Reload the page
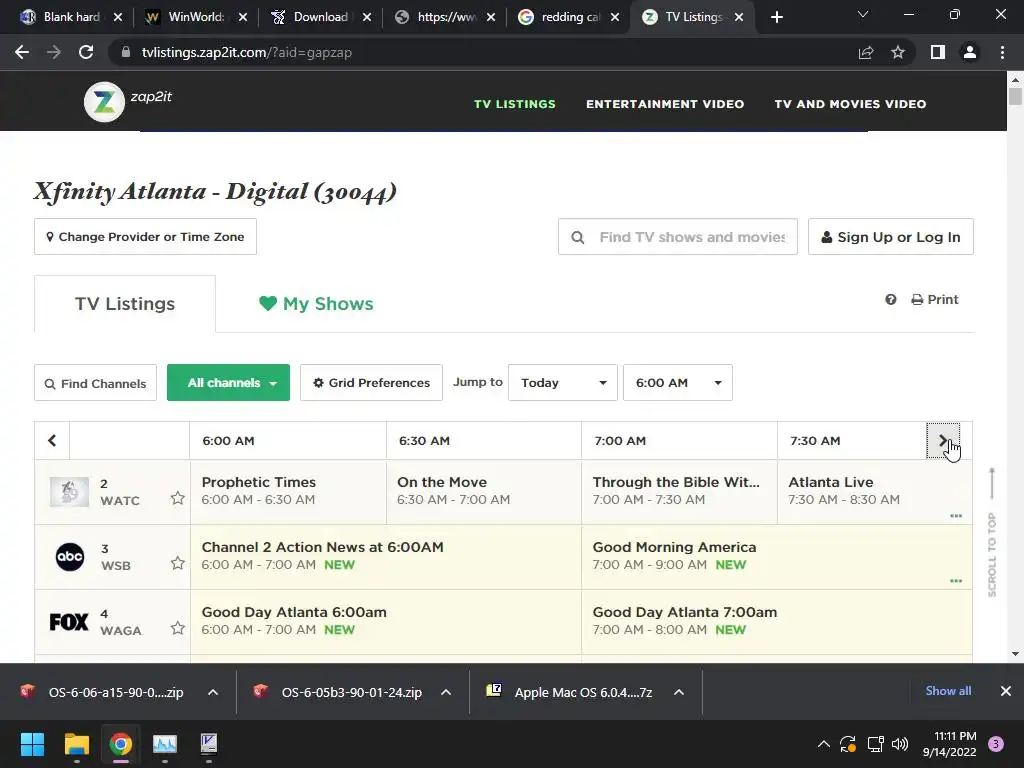 pyautogui.click(x=86, y=52)
